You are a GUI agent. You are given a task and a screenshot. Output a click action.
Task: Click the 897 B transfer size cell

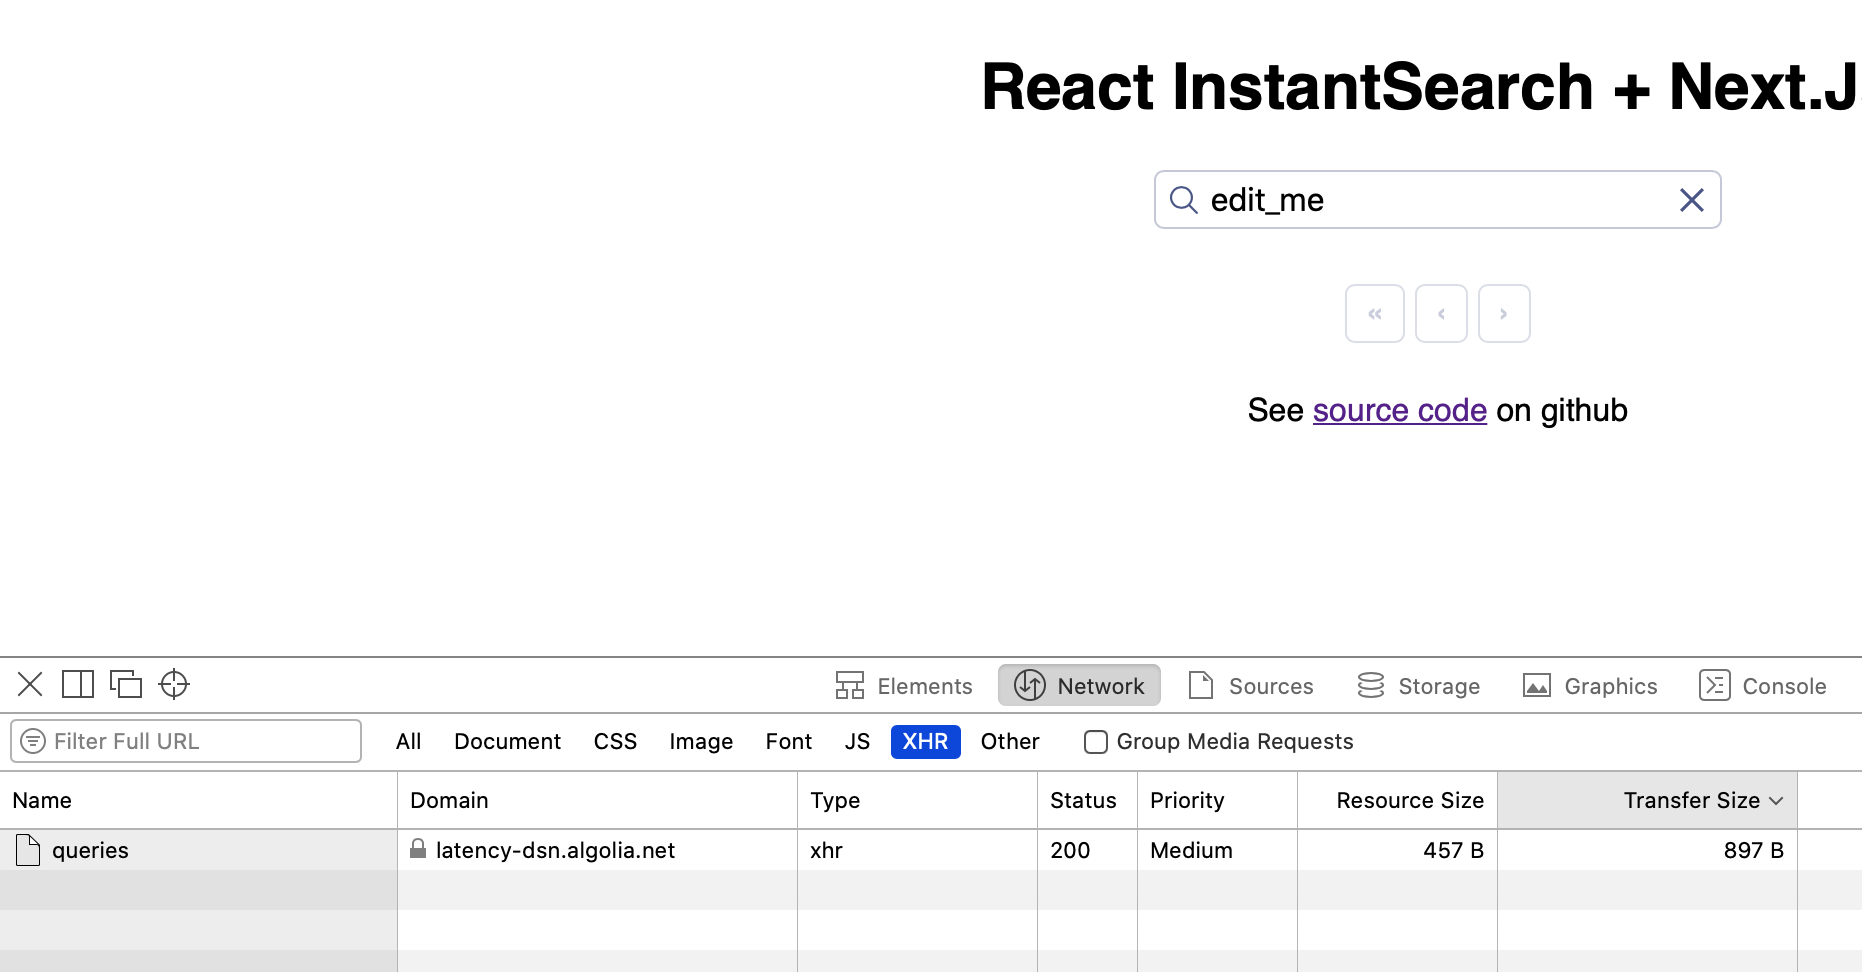click(x=1647, y=850)
